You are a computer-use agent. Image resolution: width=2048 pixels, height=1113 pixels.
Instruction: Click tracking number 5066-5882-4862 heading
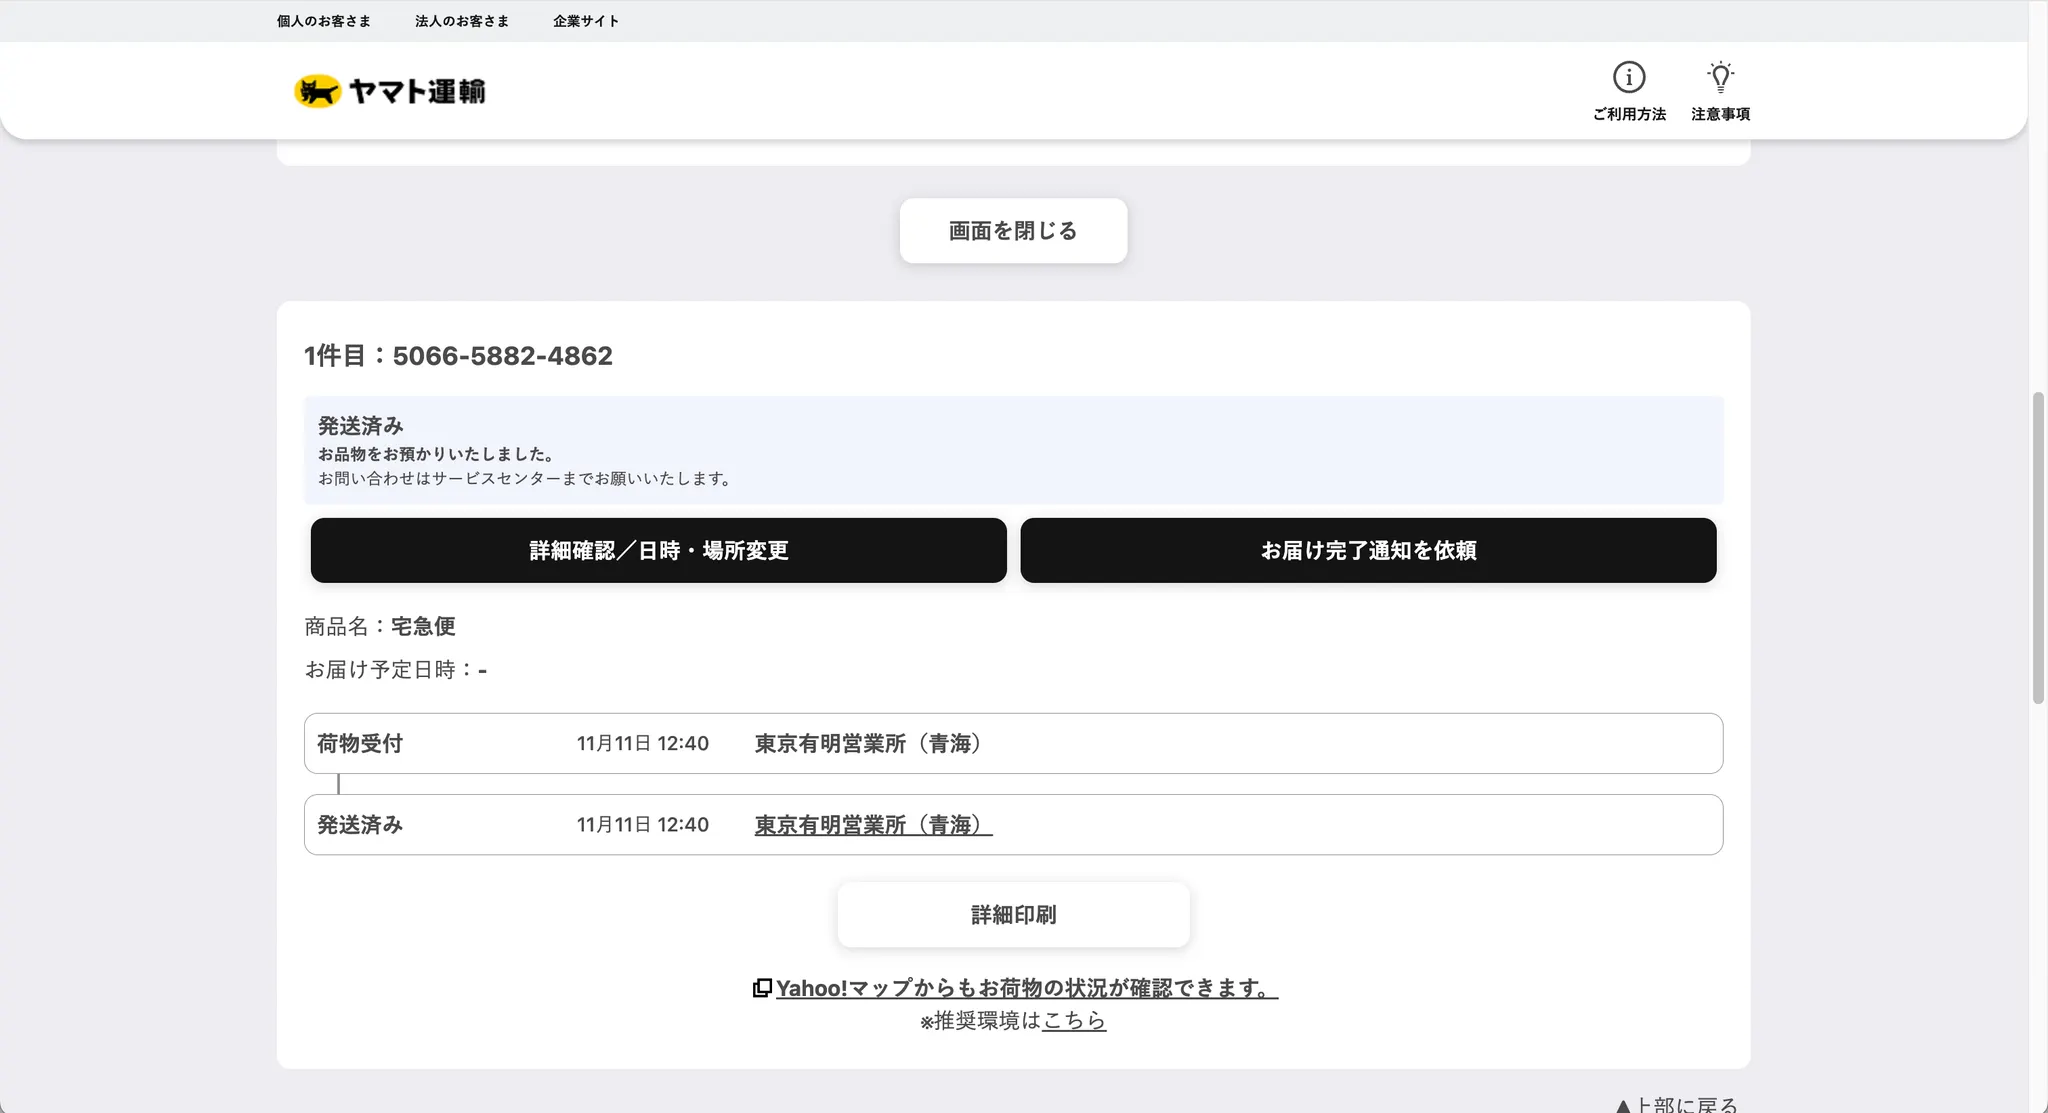(x=502, y=356)
